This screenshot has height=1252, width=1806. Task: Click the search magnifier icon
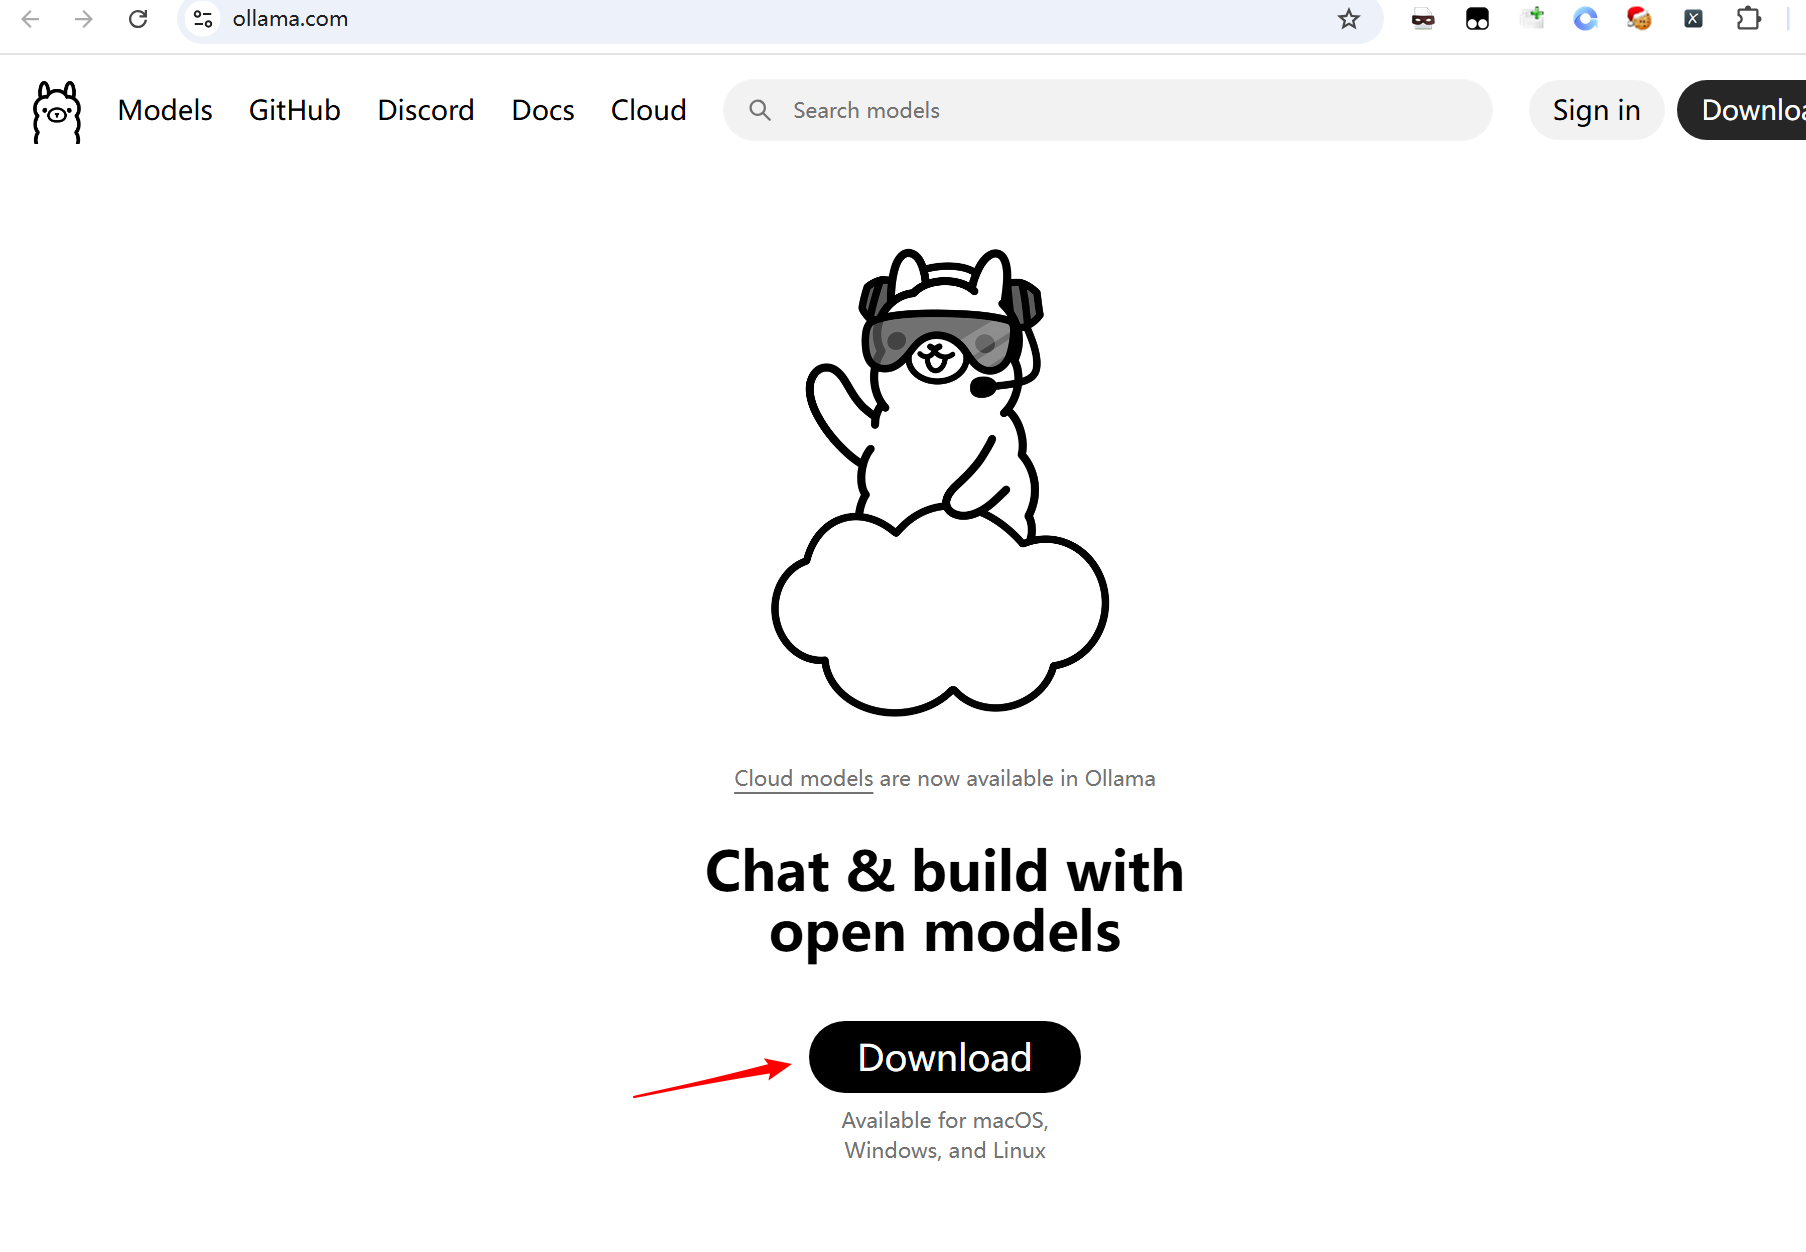point(760,110)
